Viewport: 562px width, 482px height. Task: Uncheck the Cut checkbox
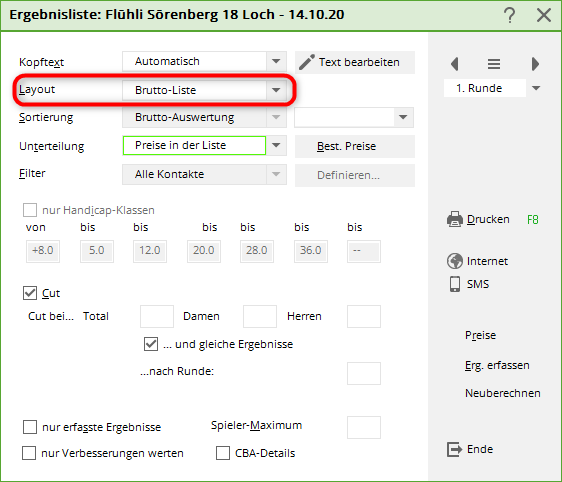pos(30,293)
